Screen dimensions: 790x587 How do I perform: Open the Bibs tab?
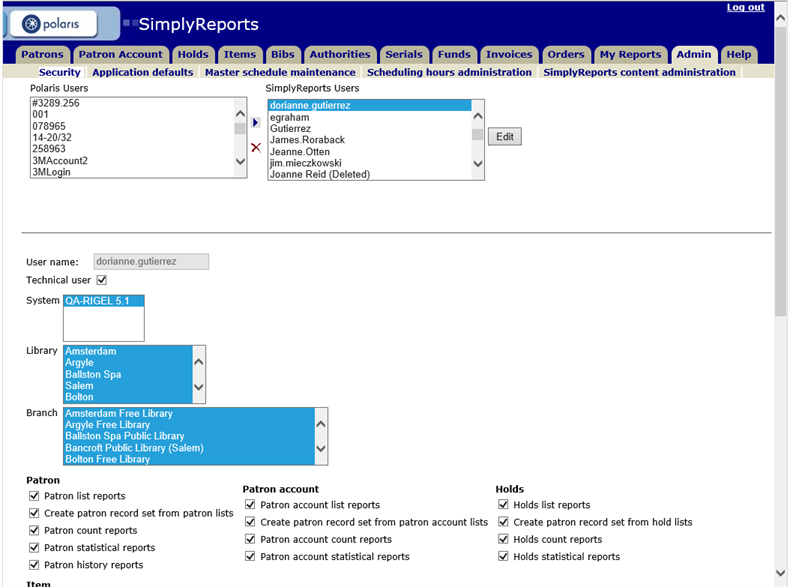click(283, 54)
